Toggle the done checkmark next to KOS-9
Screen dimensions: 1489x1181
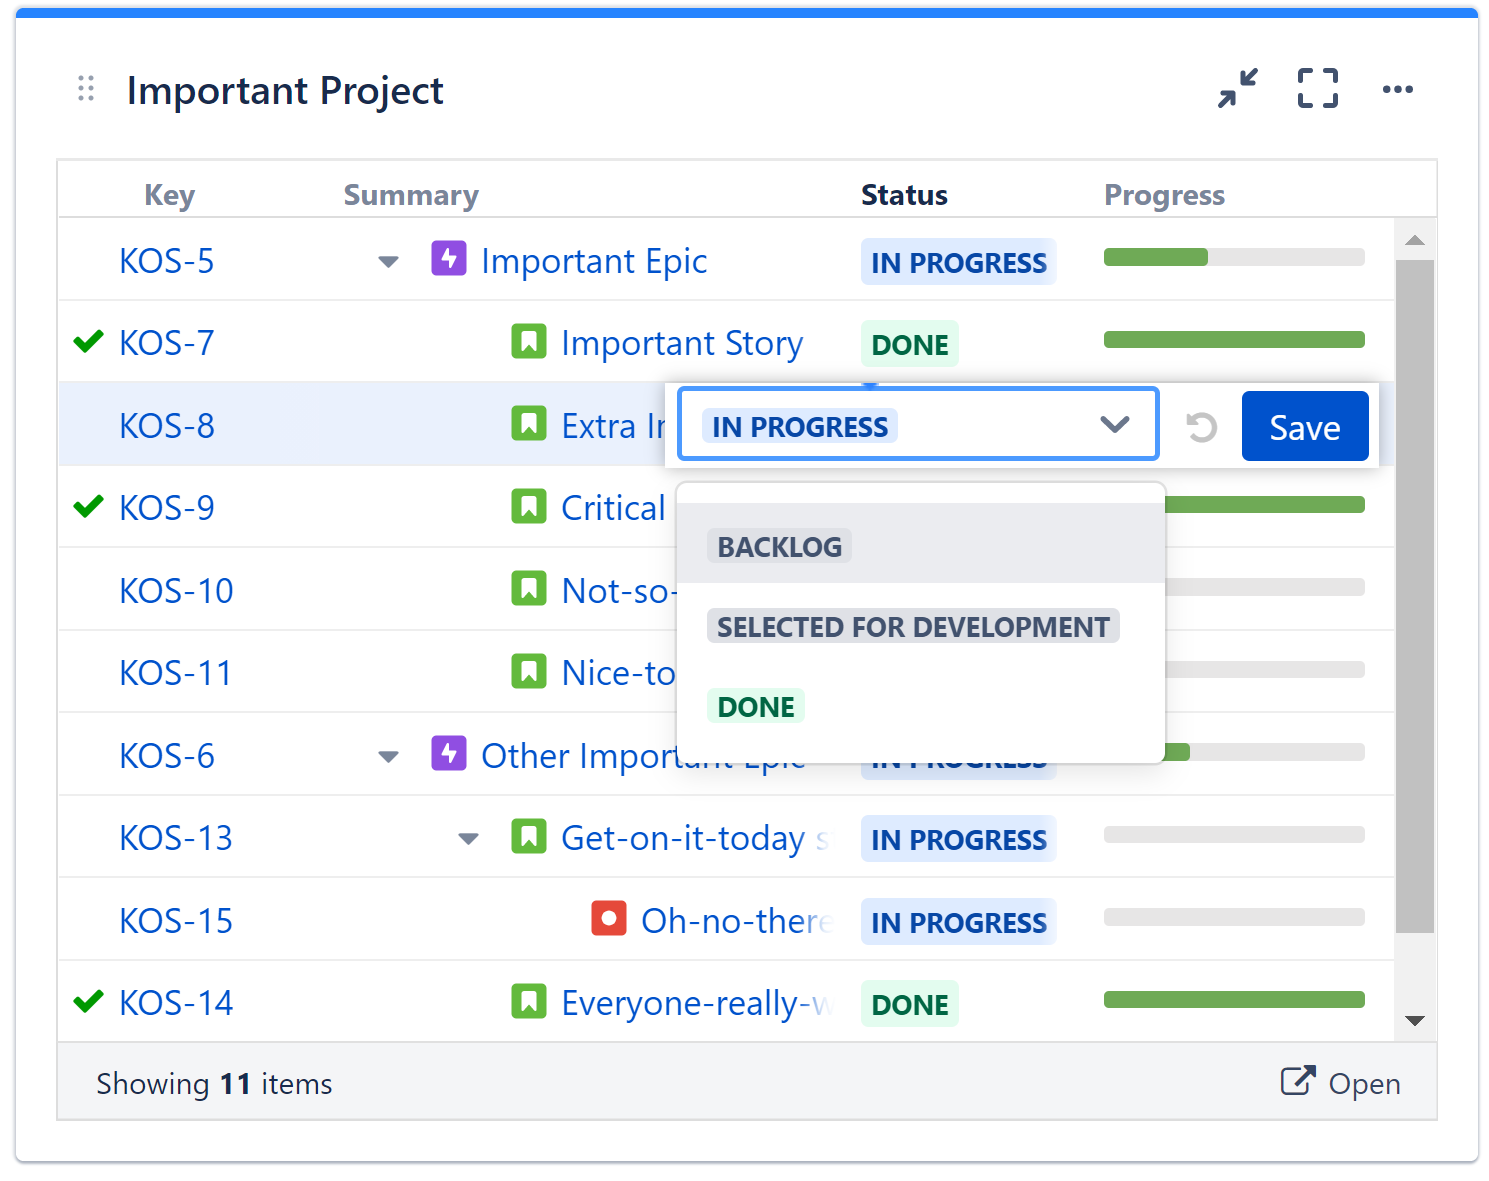tap(88, 506)
